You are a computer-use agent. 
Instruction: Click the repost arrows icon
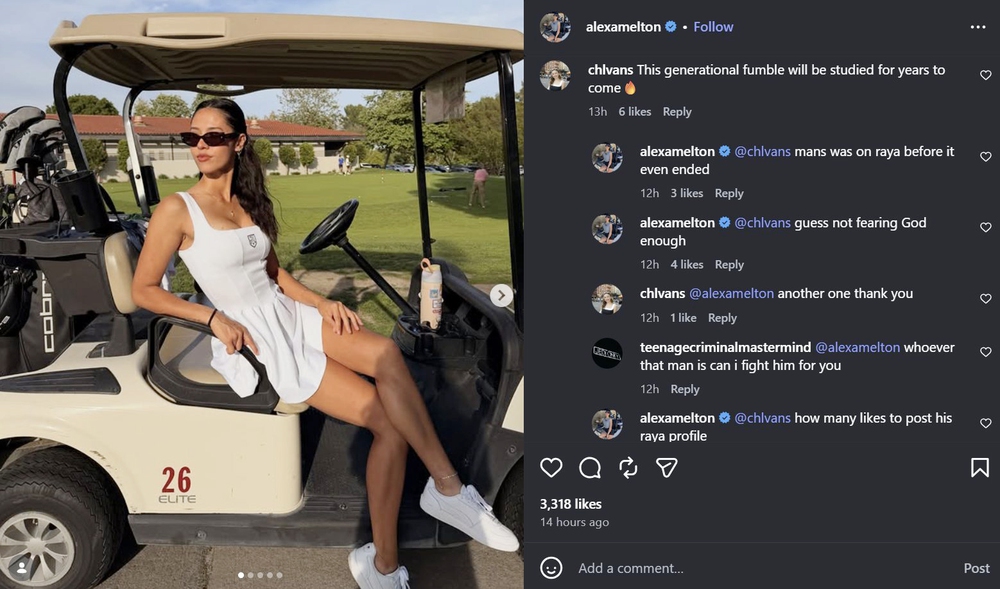(x=628, y=468)
